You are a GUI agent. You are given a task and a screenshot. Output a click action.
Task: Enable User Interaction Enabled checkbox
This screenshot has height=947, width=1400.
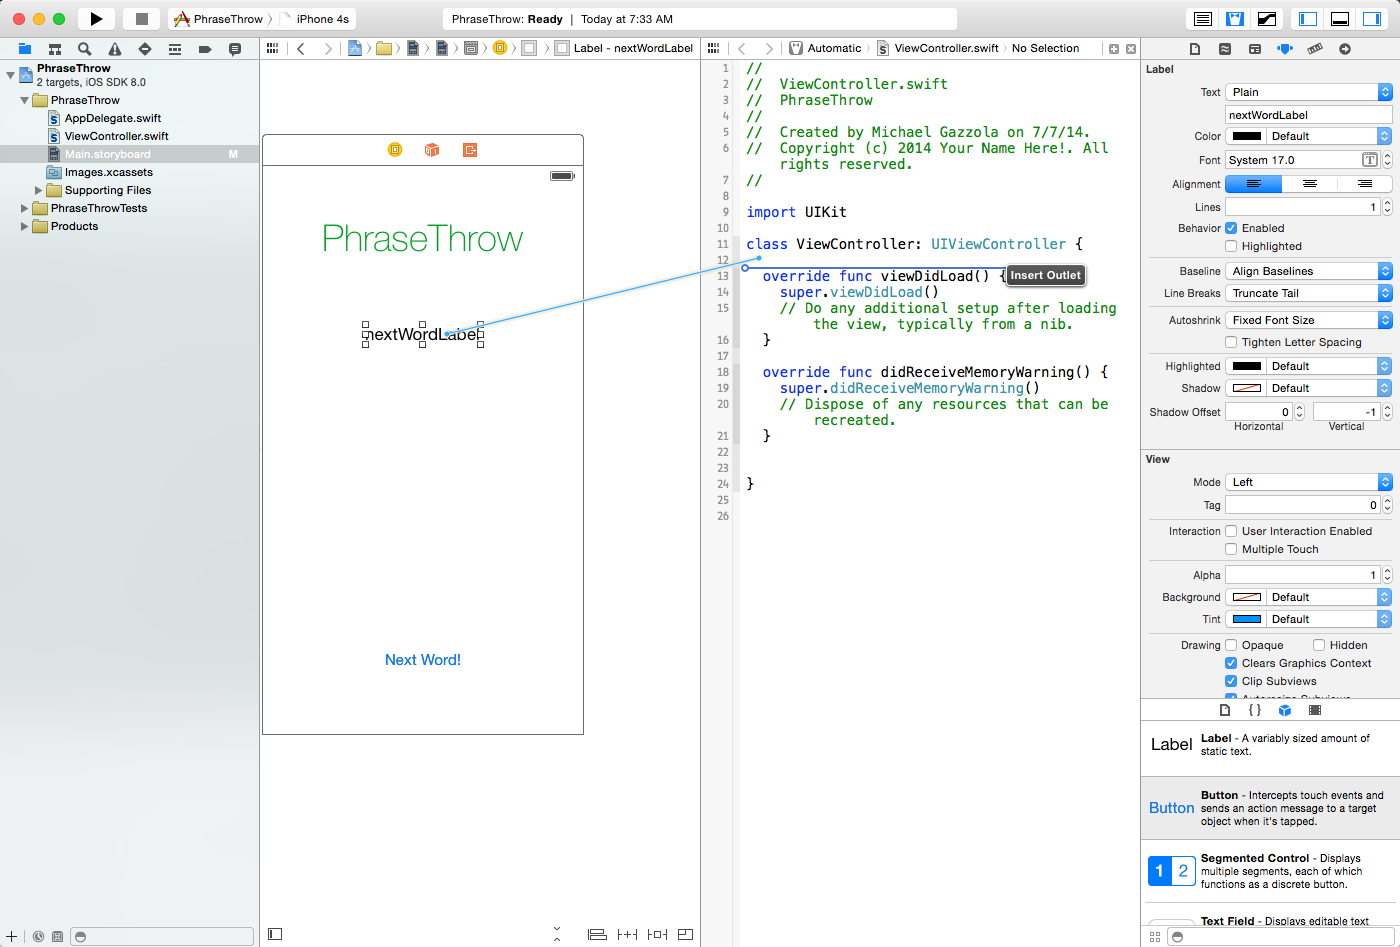1231,531
